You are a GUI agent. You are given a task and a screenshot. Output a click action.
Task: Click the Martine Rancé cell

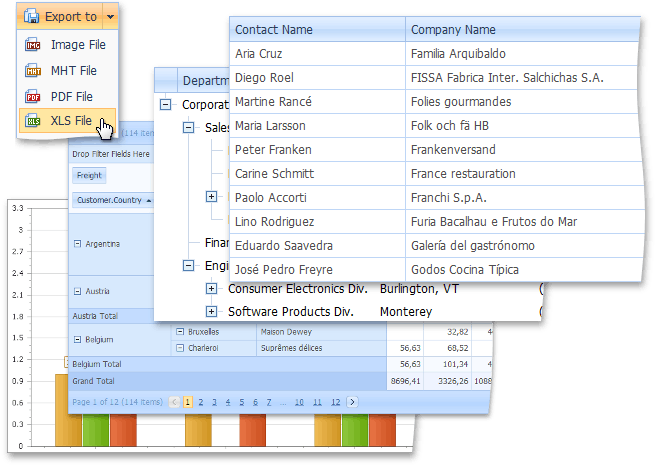click(318, 102)
